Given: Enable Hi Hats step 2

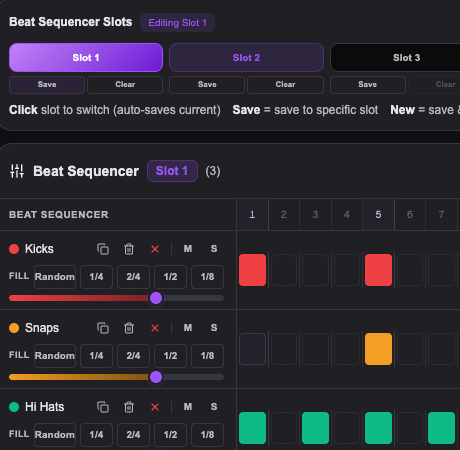Looking at the screenshot, I should (x=284, y=428).
